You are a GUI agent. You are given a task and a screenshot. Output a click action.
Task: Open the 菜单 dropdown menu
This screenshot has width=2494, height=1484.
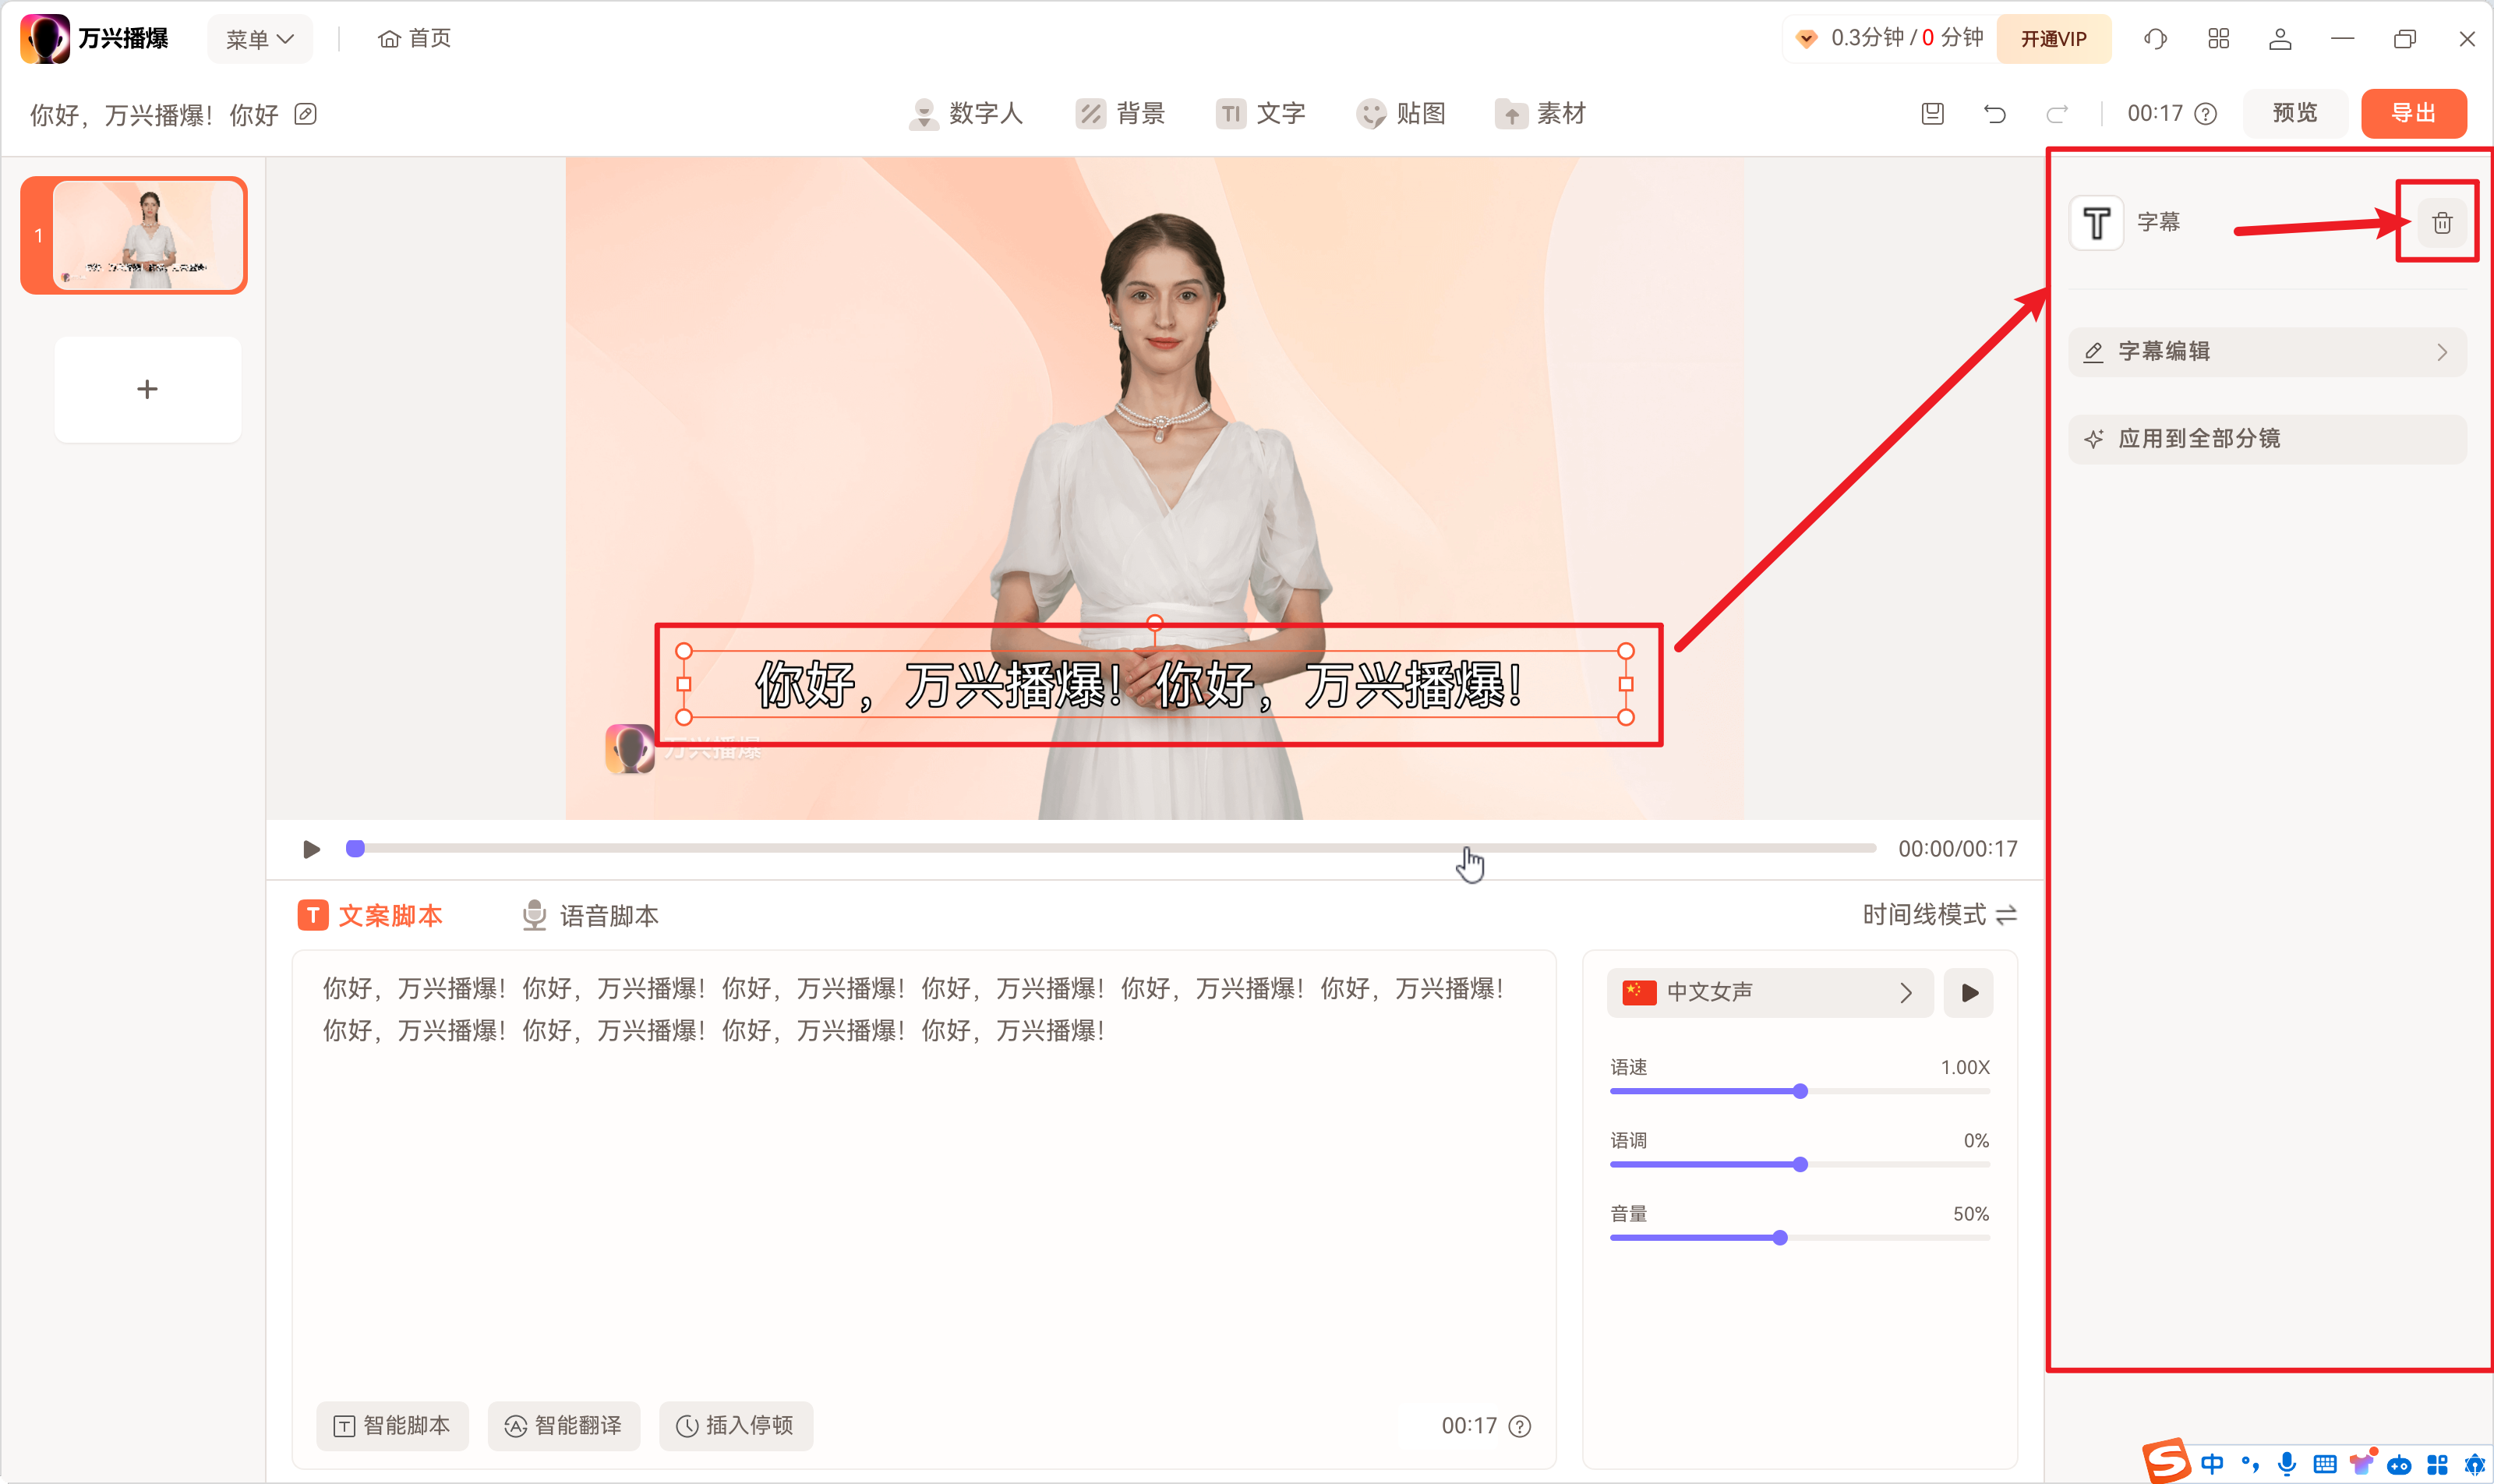[x=259, y=39]
